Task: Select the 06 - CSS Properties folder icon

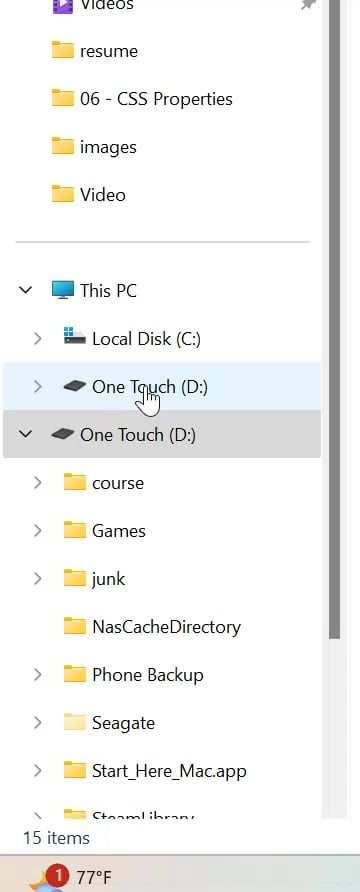Action: click(63, 98)
